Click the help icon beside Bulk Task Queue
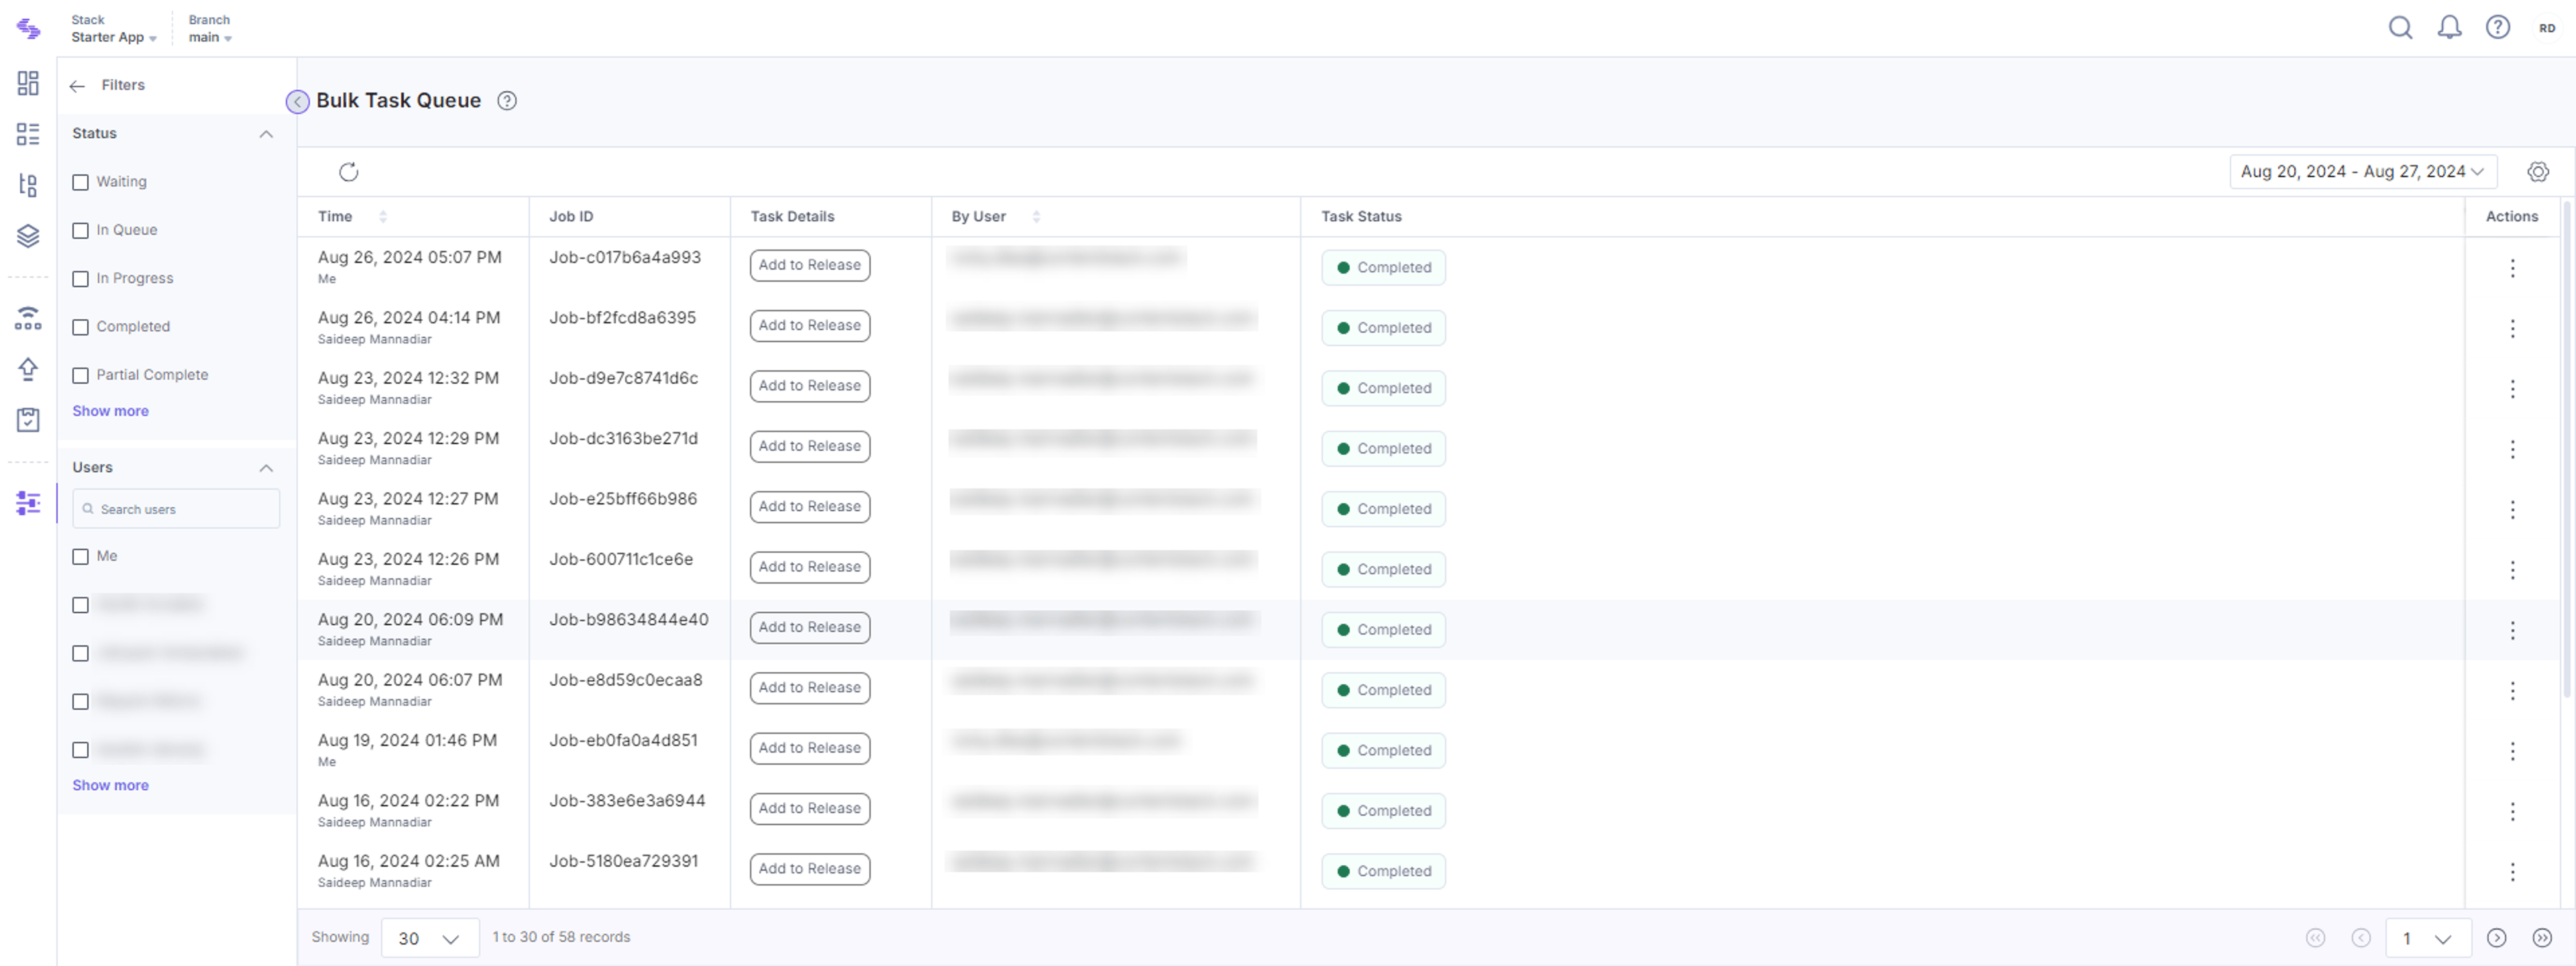This screenshot has height=966, width=2576. click(x=507, y=101)
